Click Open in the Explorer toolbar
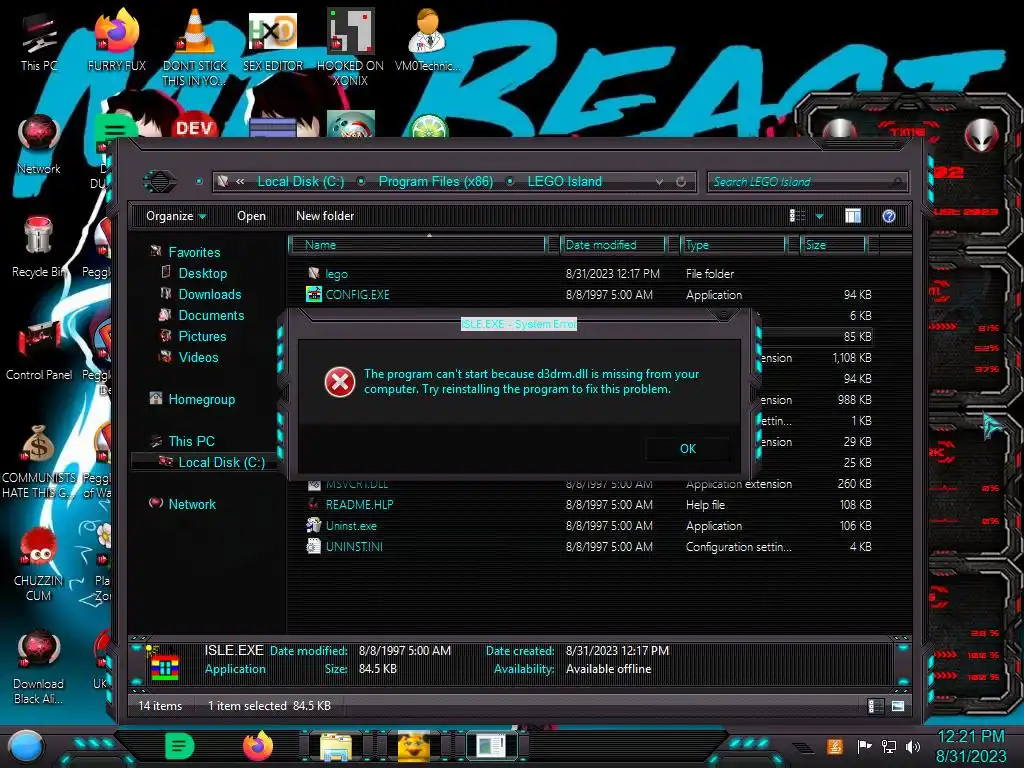Image resolution: width=1024 pixels, height=768 pixels. 251,216
